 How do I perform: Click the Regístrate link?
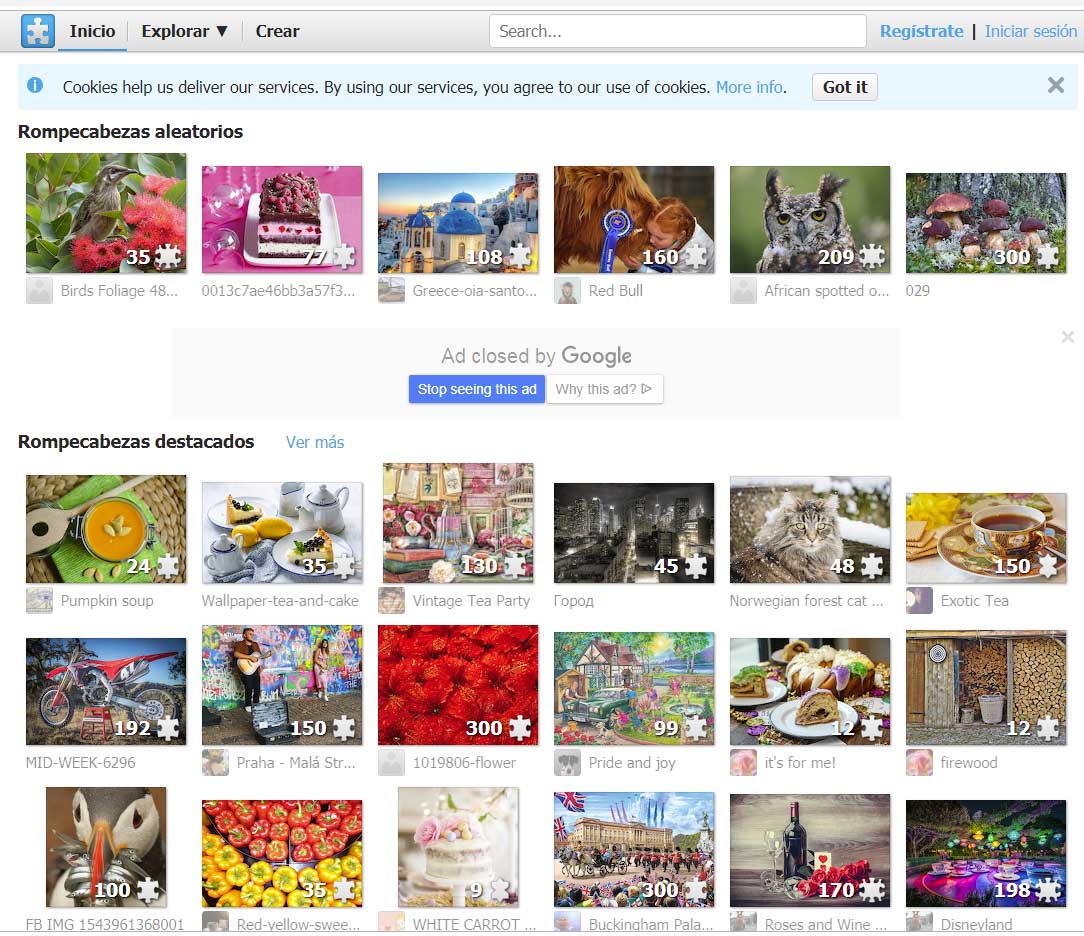point(921,31)
